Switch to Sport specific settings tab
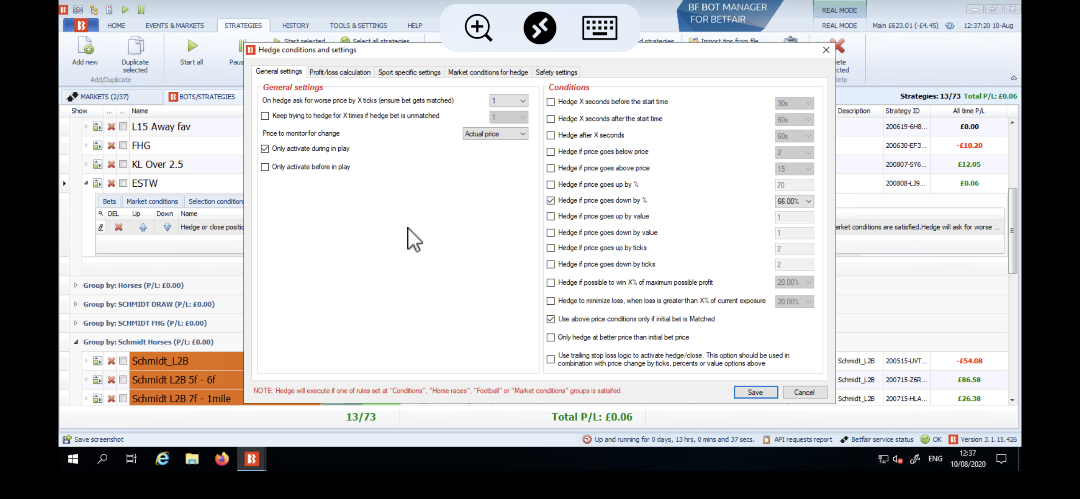 coord(409,72)
